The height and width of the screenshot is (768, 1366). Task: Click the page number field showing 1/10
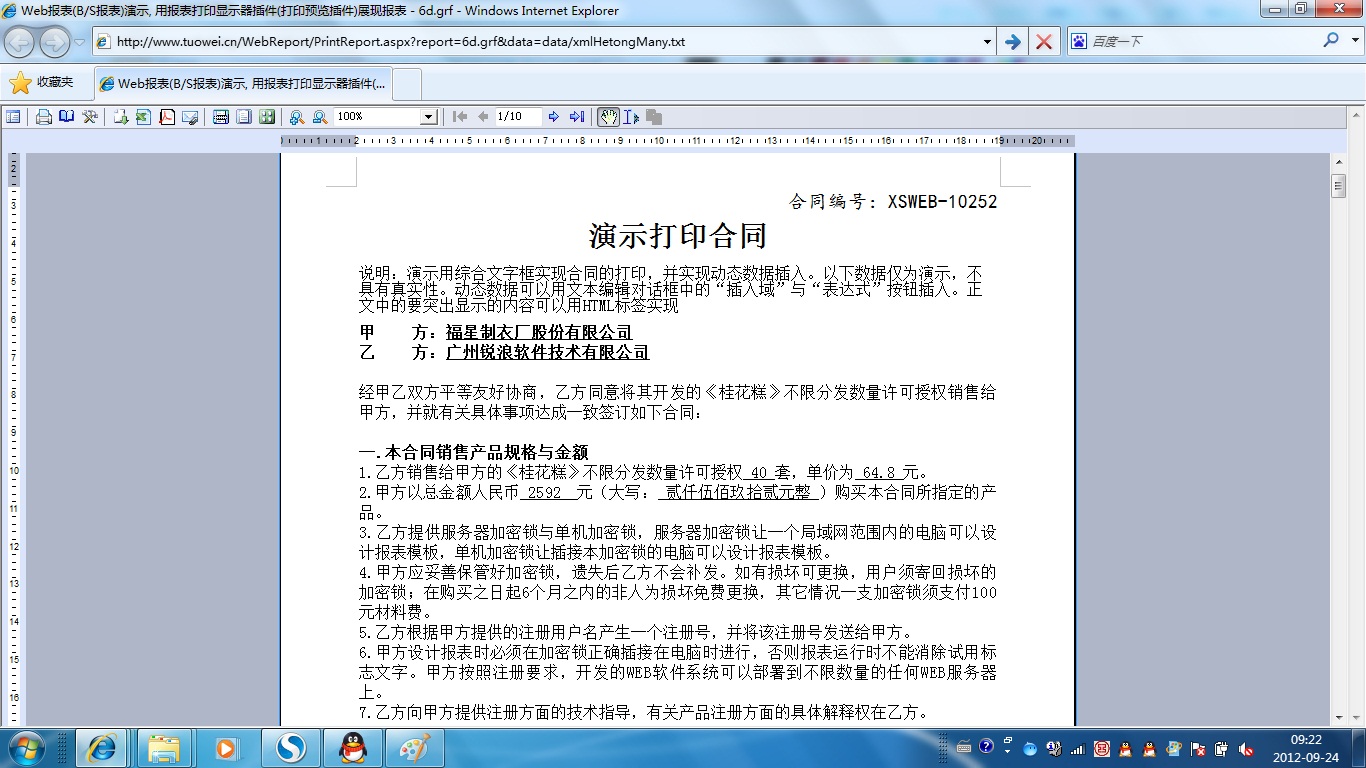[x=517, y=117]
